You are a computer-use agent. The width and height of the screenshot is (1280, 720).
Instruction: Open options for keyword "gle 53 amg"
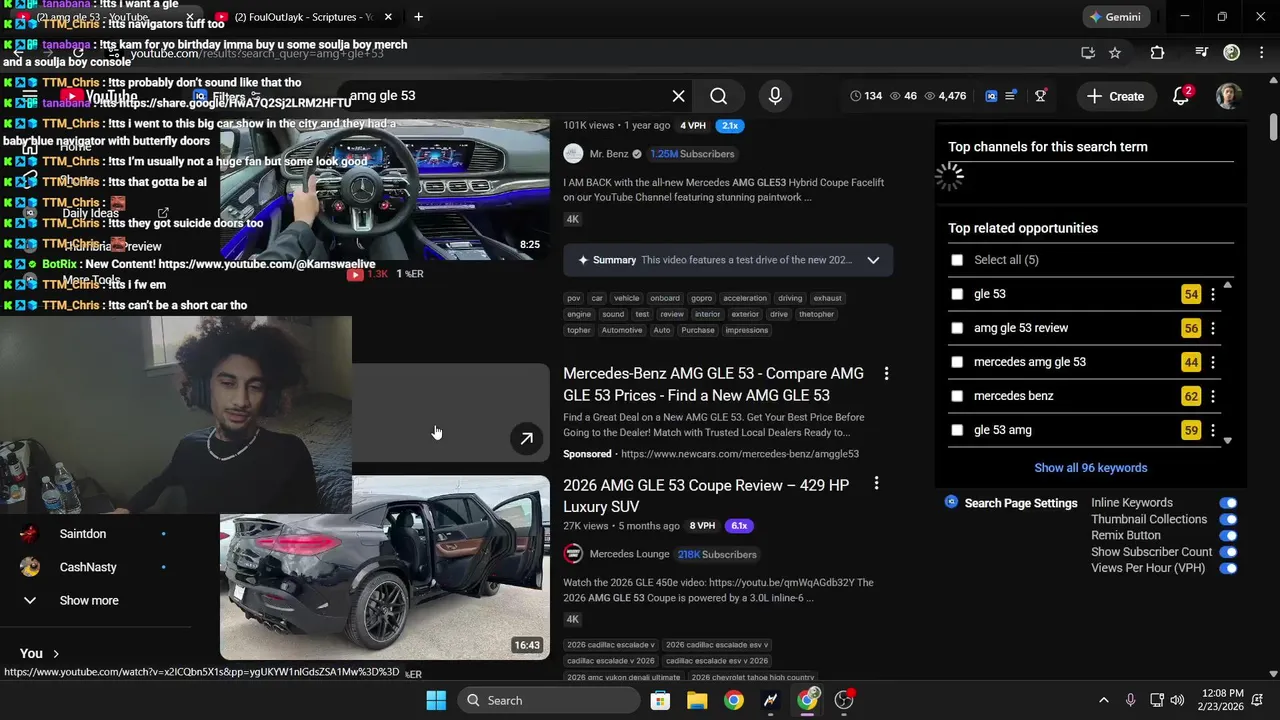[1213, 430]
